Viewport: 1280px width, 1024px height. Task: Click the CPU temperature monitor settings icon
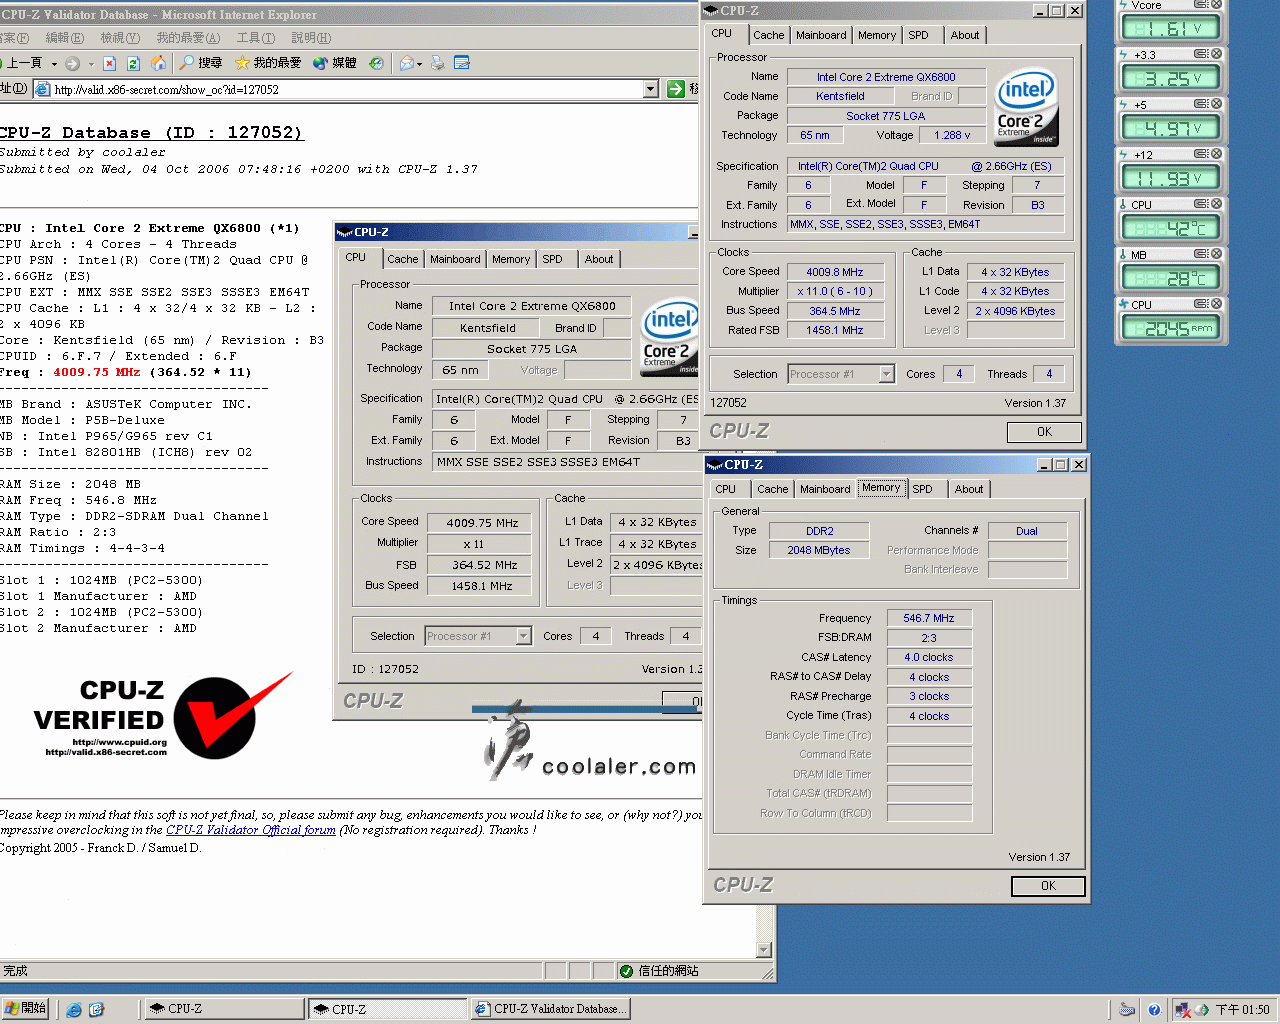pos(1201,204)
